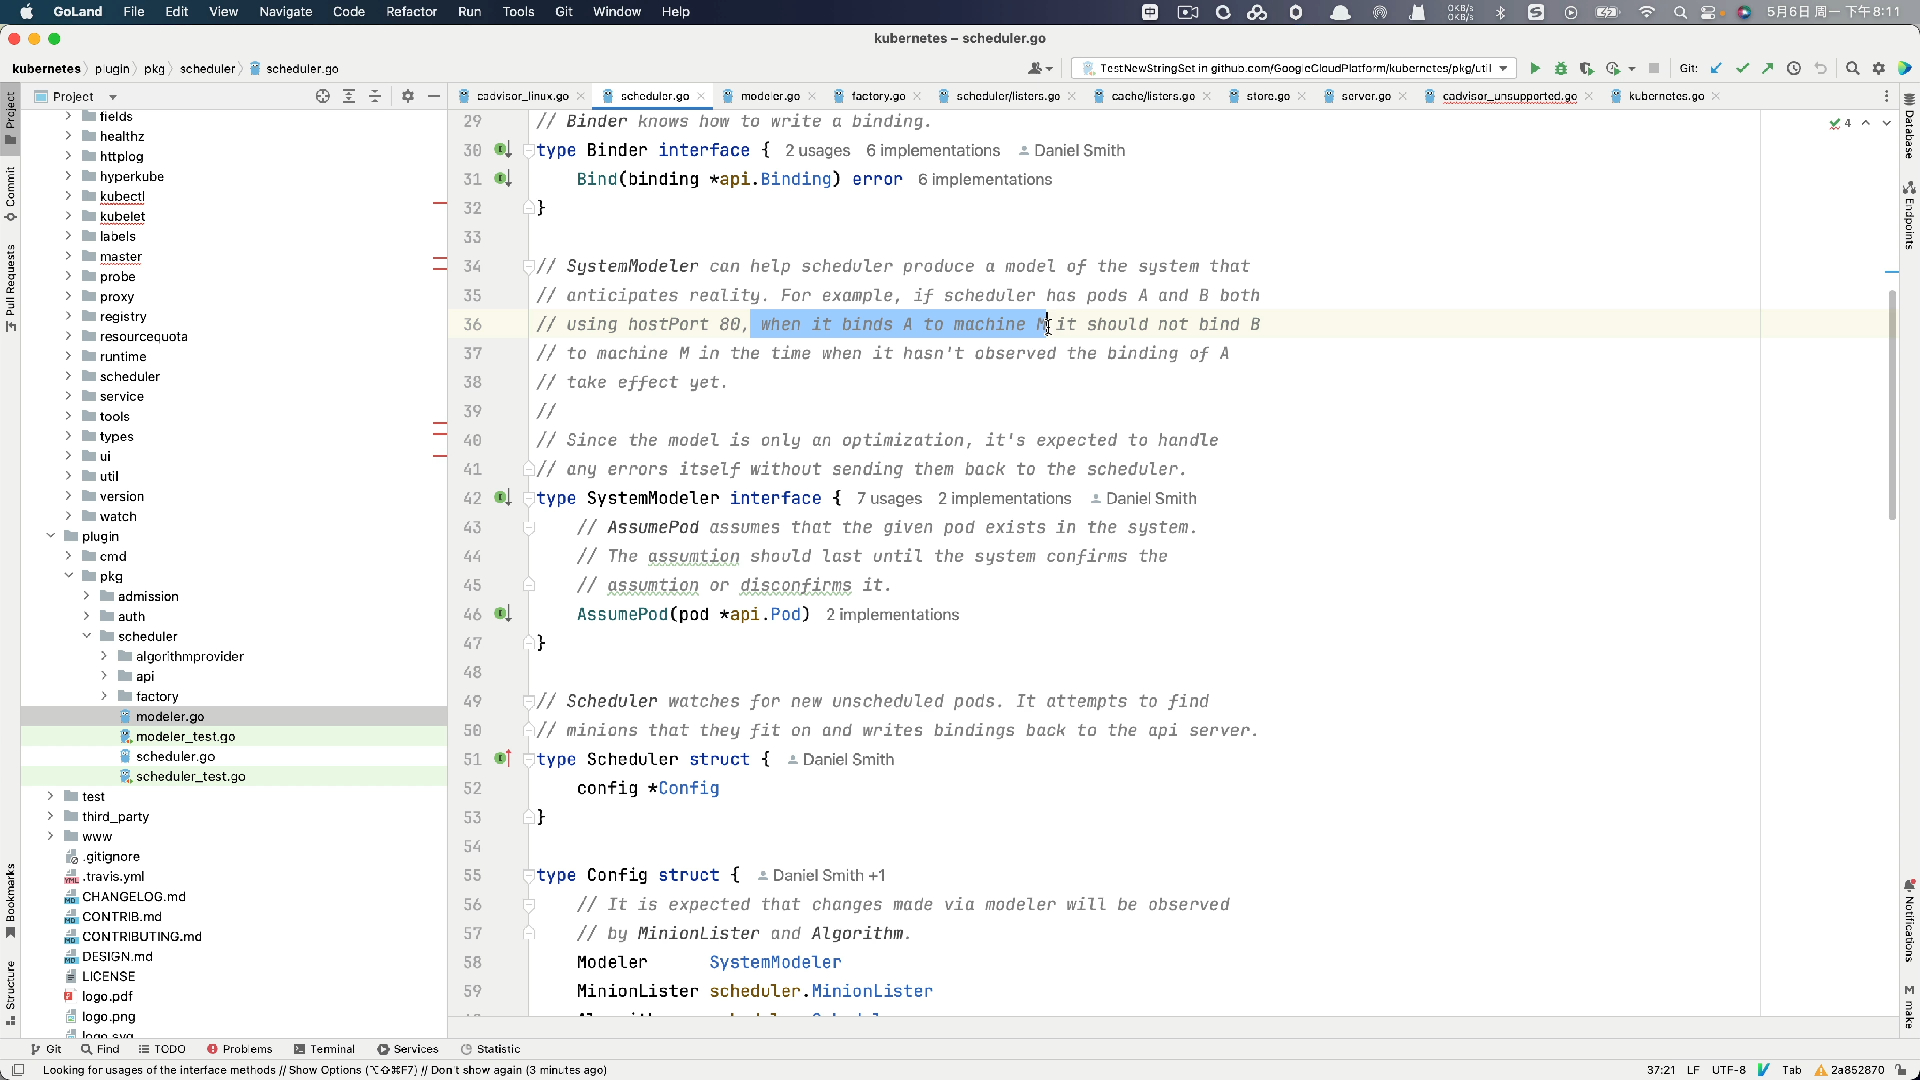Switch to the factory.go tab
This screenshot has width=1920, height=1080.
(x=876, y=95)
